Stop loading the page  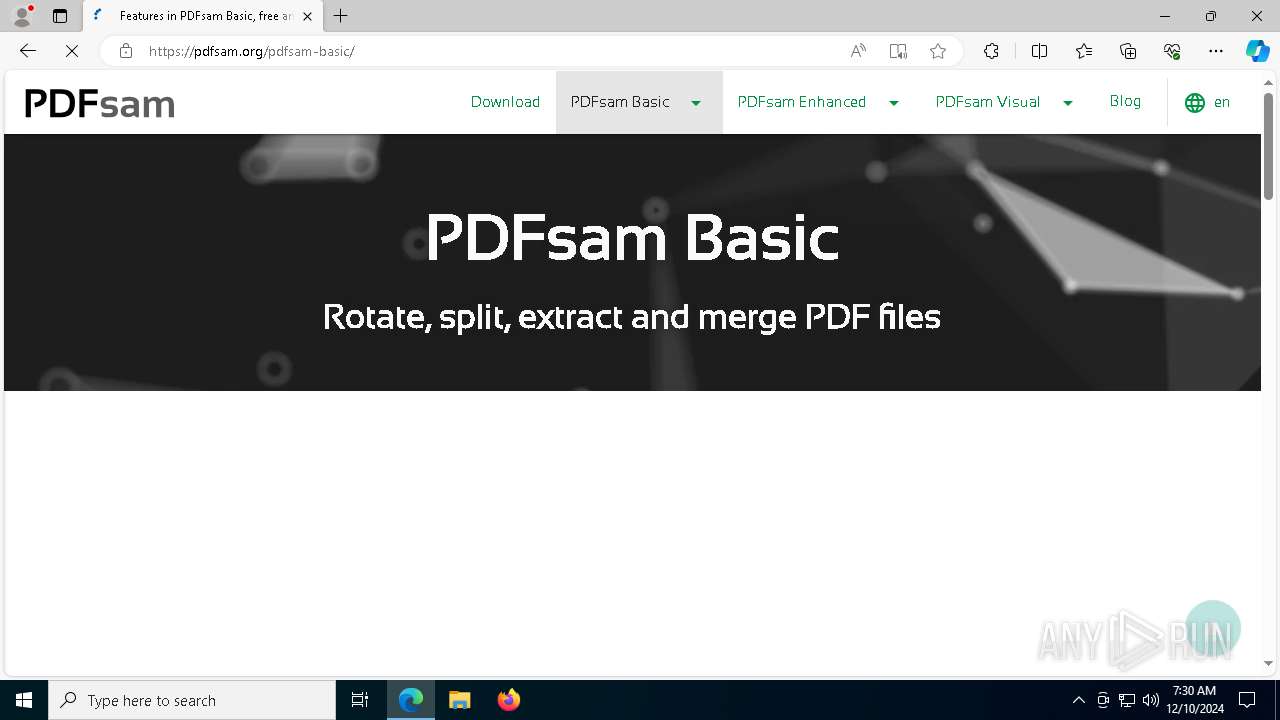click(x=72, y=51)
